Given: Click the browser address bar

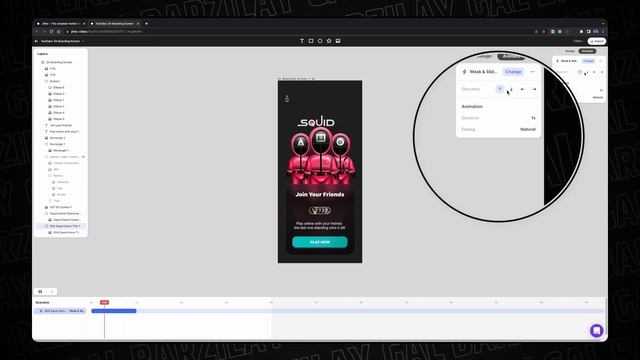Looking at the screenshot, I should coord(298,31).
